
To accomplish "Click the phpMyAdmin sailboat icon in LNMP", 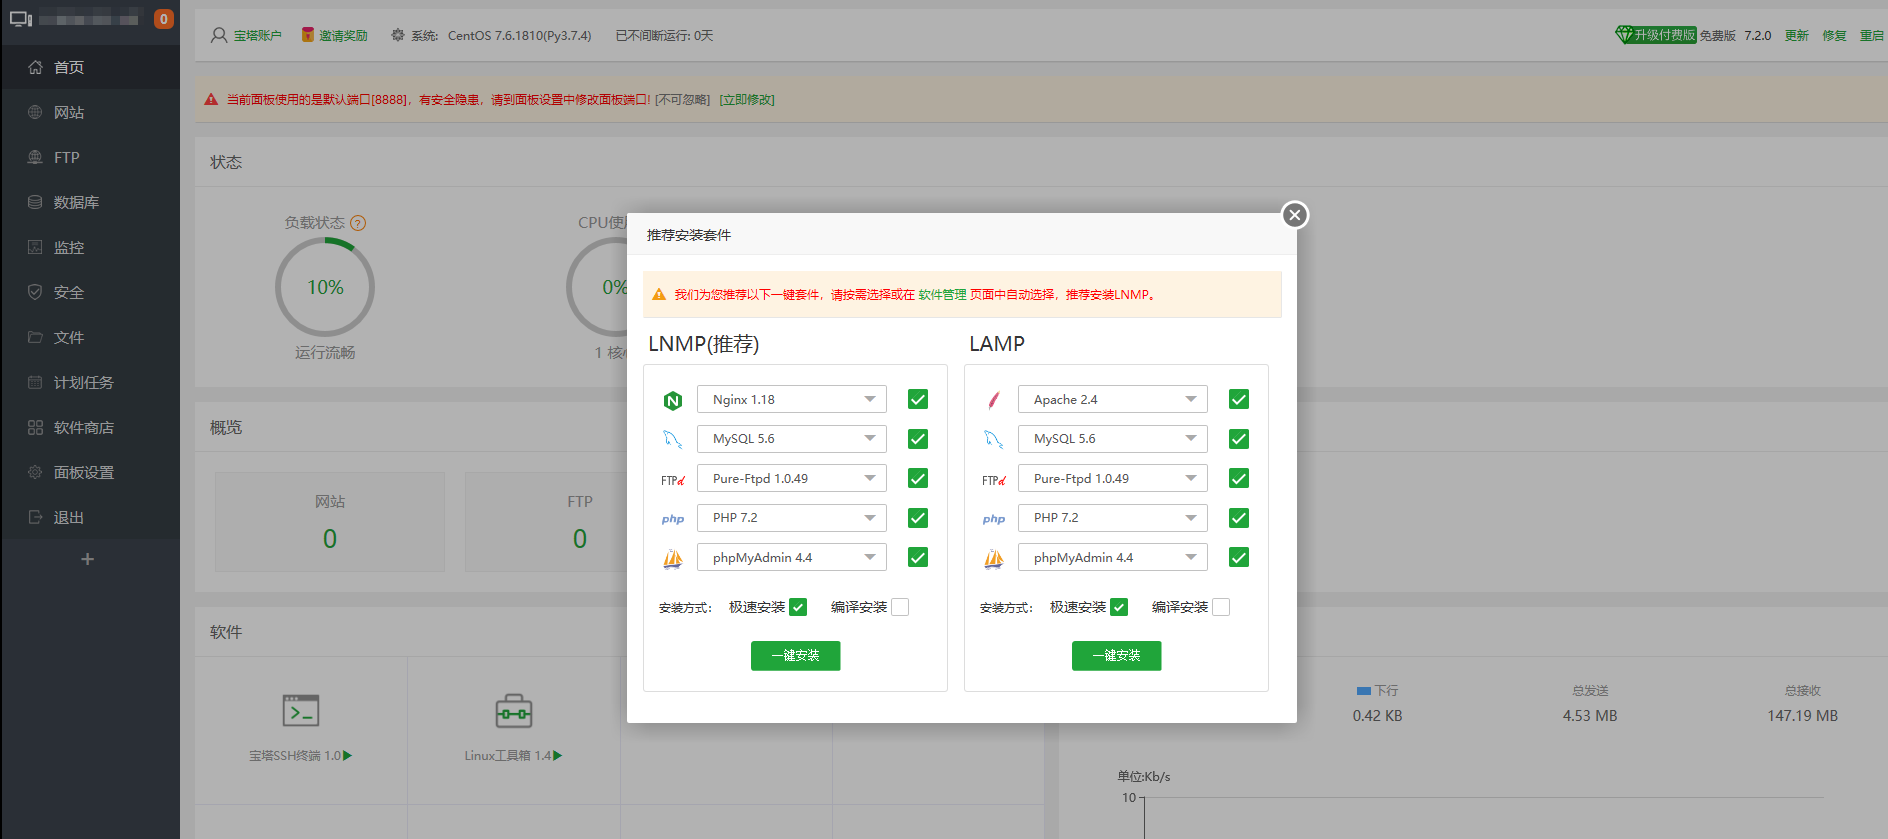I will 673,558.
